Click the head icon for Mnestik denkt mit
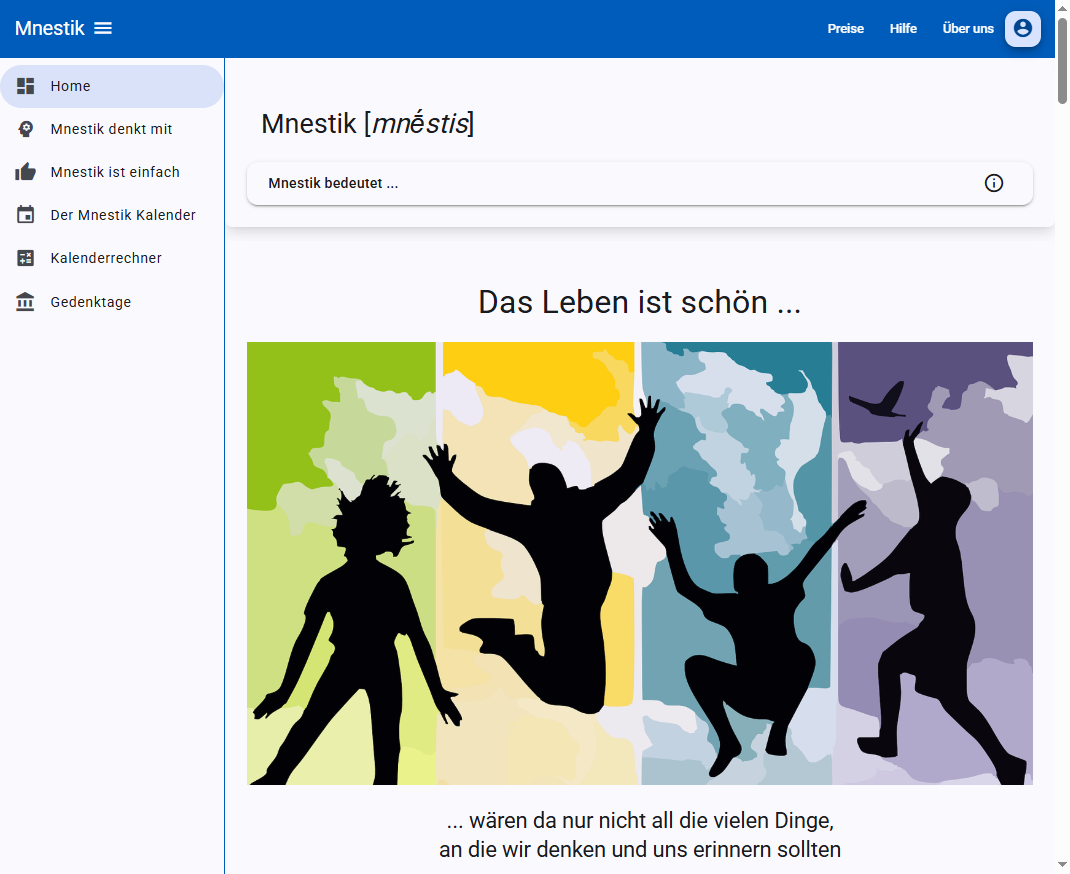Screen dimensions: 1070x874 (25, 129)
